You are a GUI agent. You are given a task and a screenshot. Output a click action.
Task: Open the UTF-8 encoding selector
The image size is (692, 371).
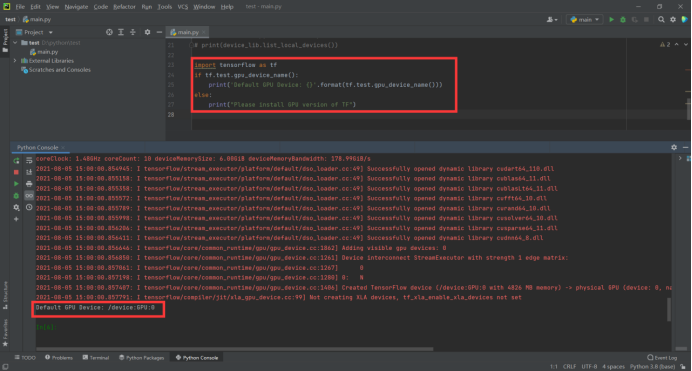point(589,367)
